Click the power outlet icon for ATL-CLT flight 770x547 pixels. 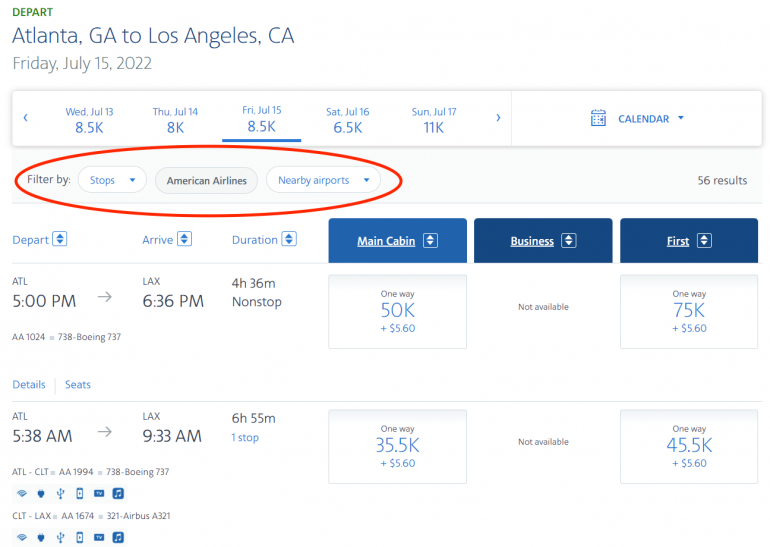40,493
